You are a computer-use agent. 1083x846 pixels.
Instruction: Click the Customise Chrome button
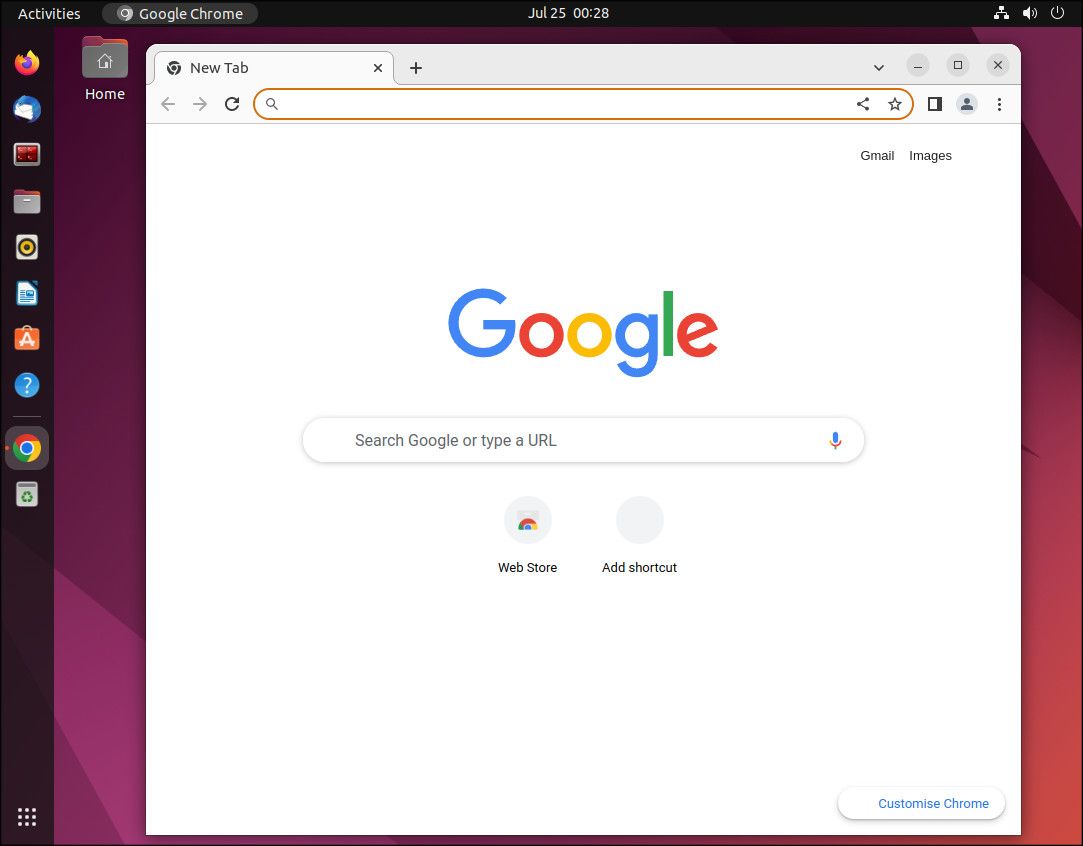coord(921,803)
